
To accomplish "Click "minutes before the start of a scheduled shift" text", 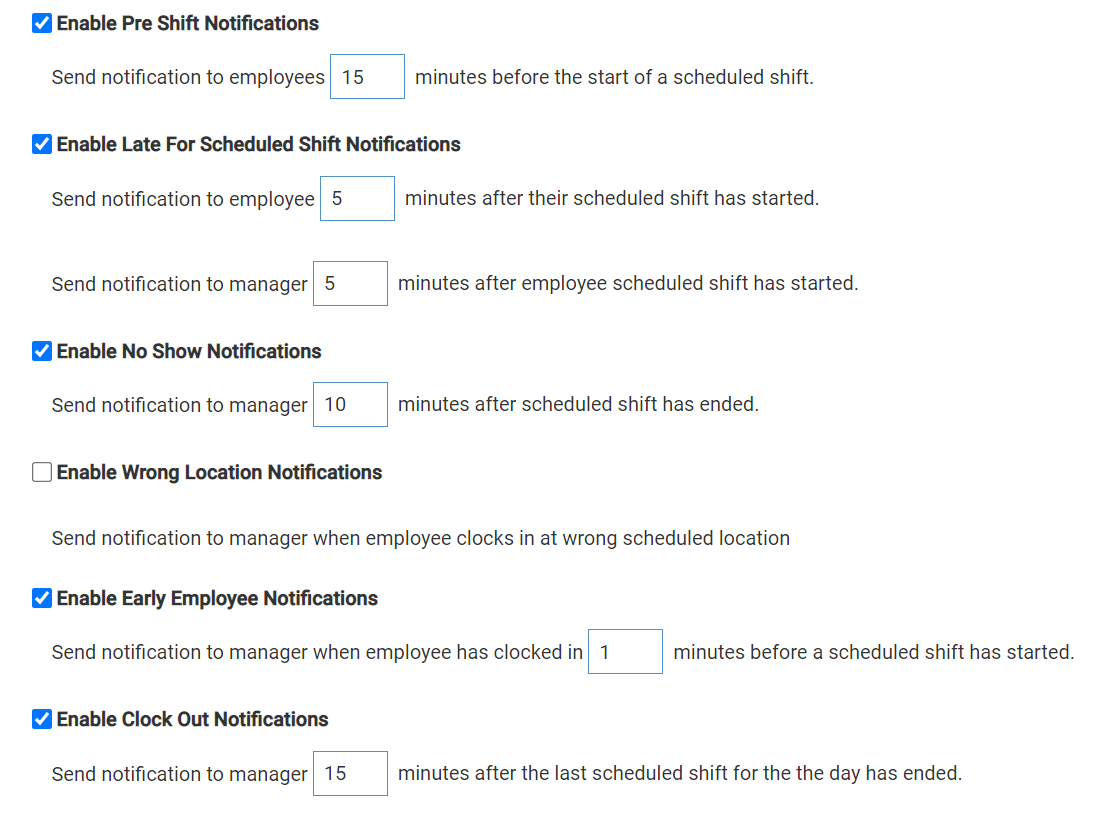I will [x=614, y=77].
